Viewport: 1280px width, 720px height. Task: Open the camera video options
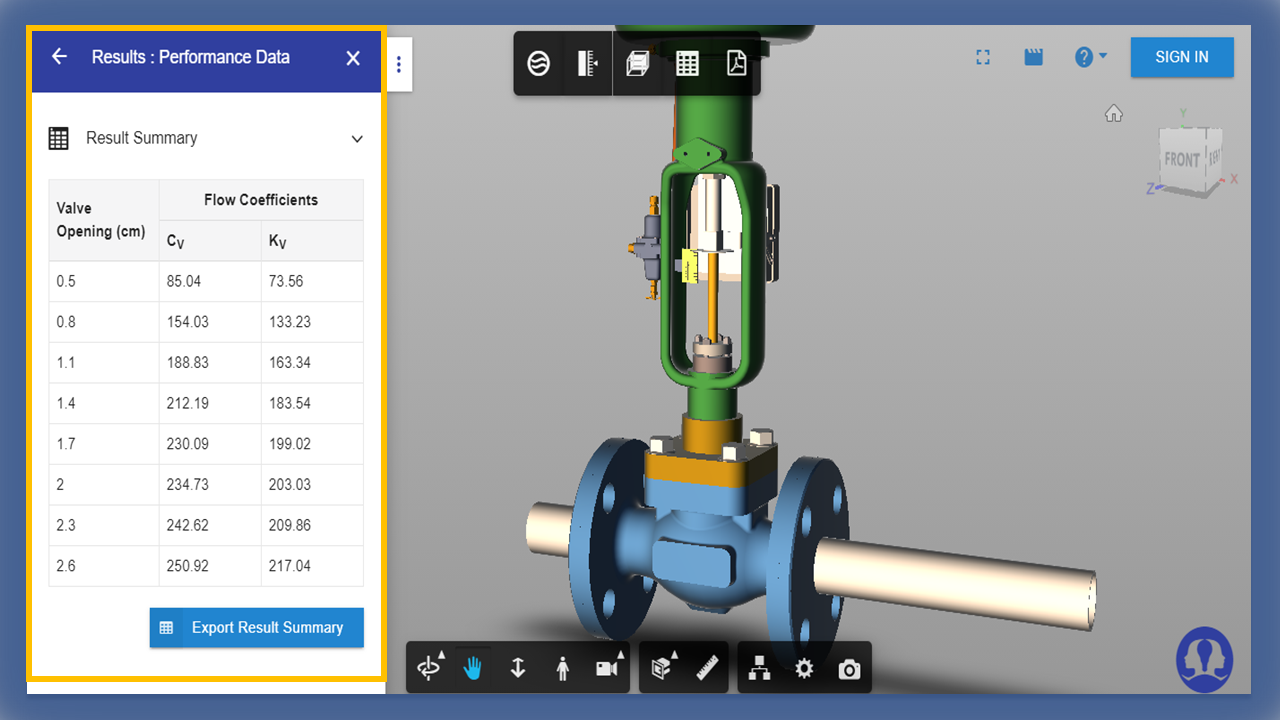[607, 668]
